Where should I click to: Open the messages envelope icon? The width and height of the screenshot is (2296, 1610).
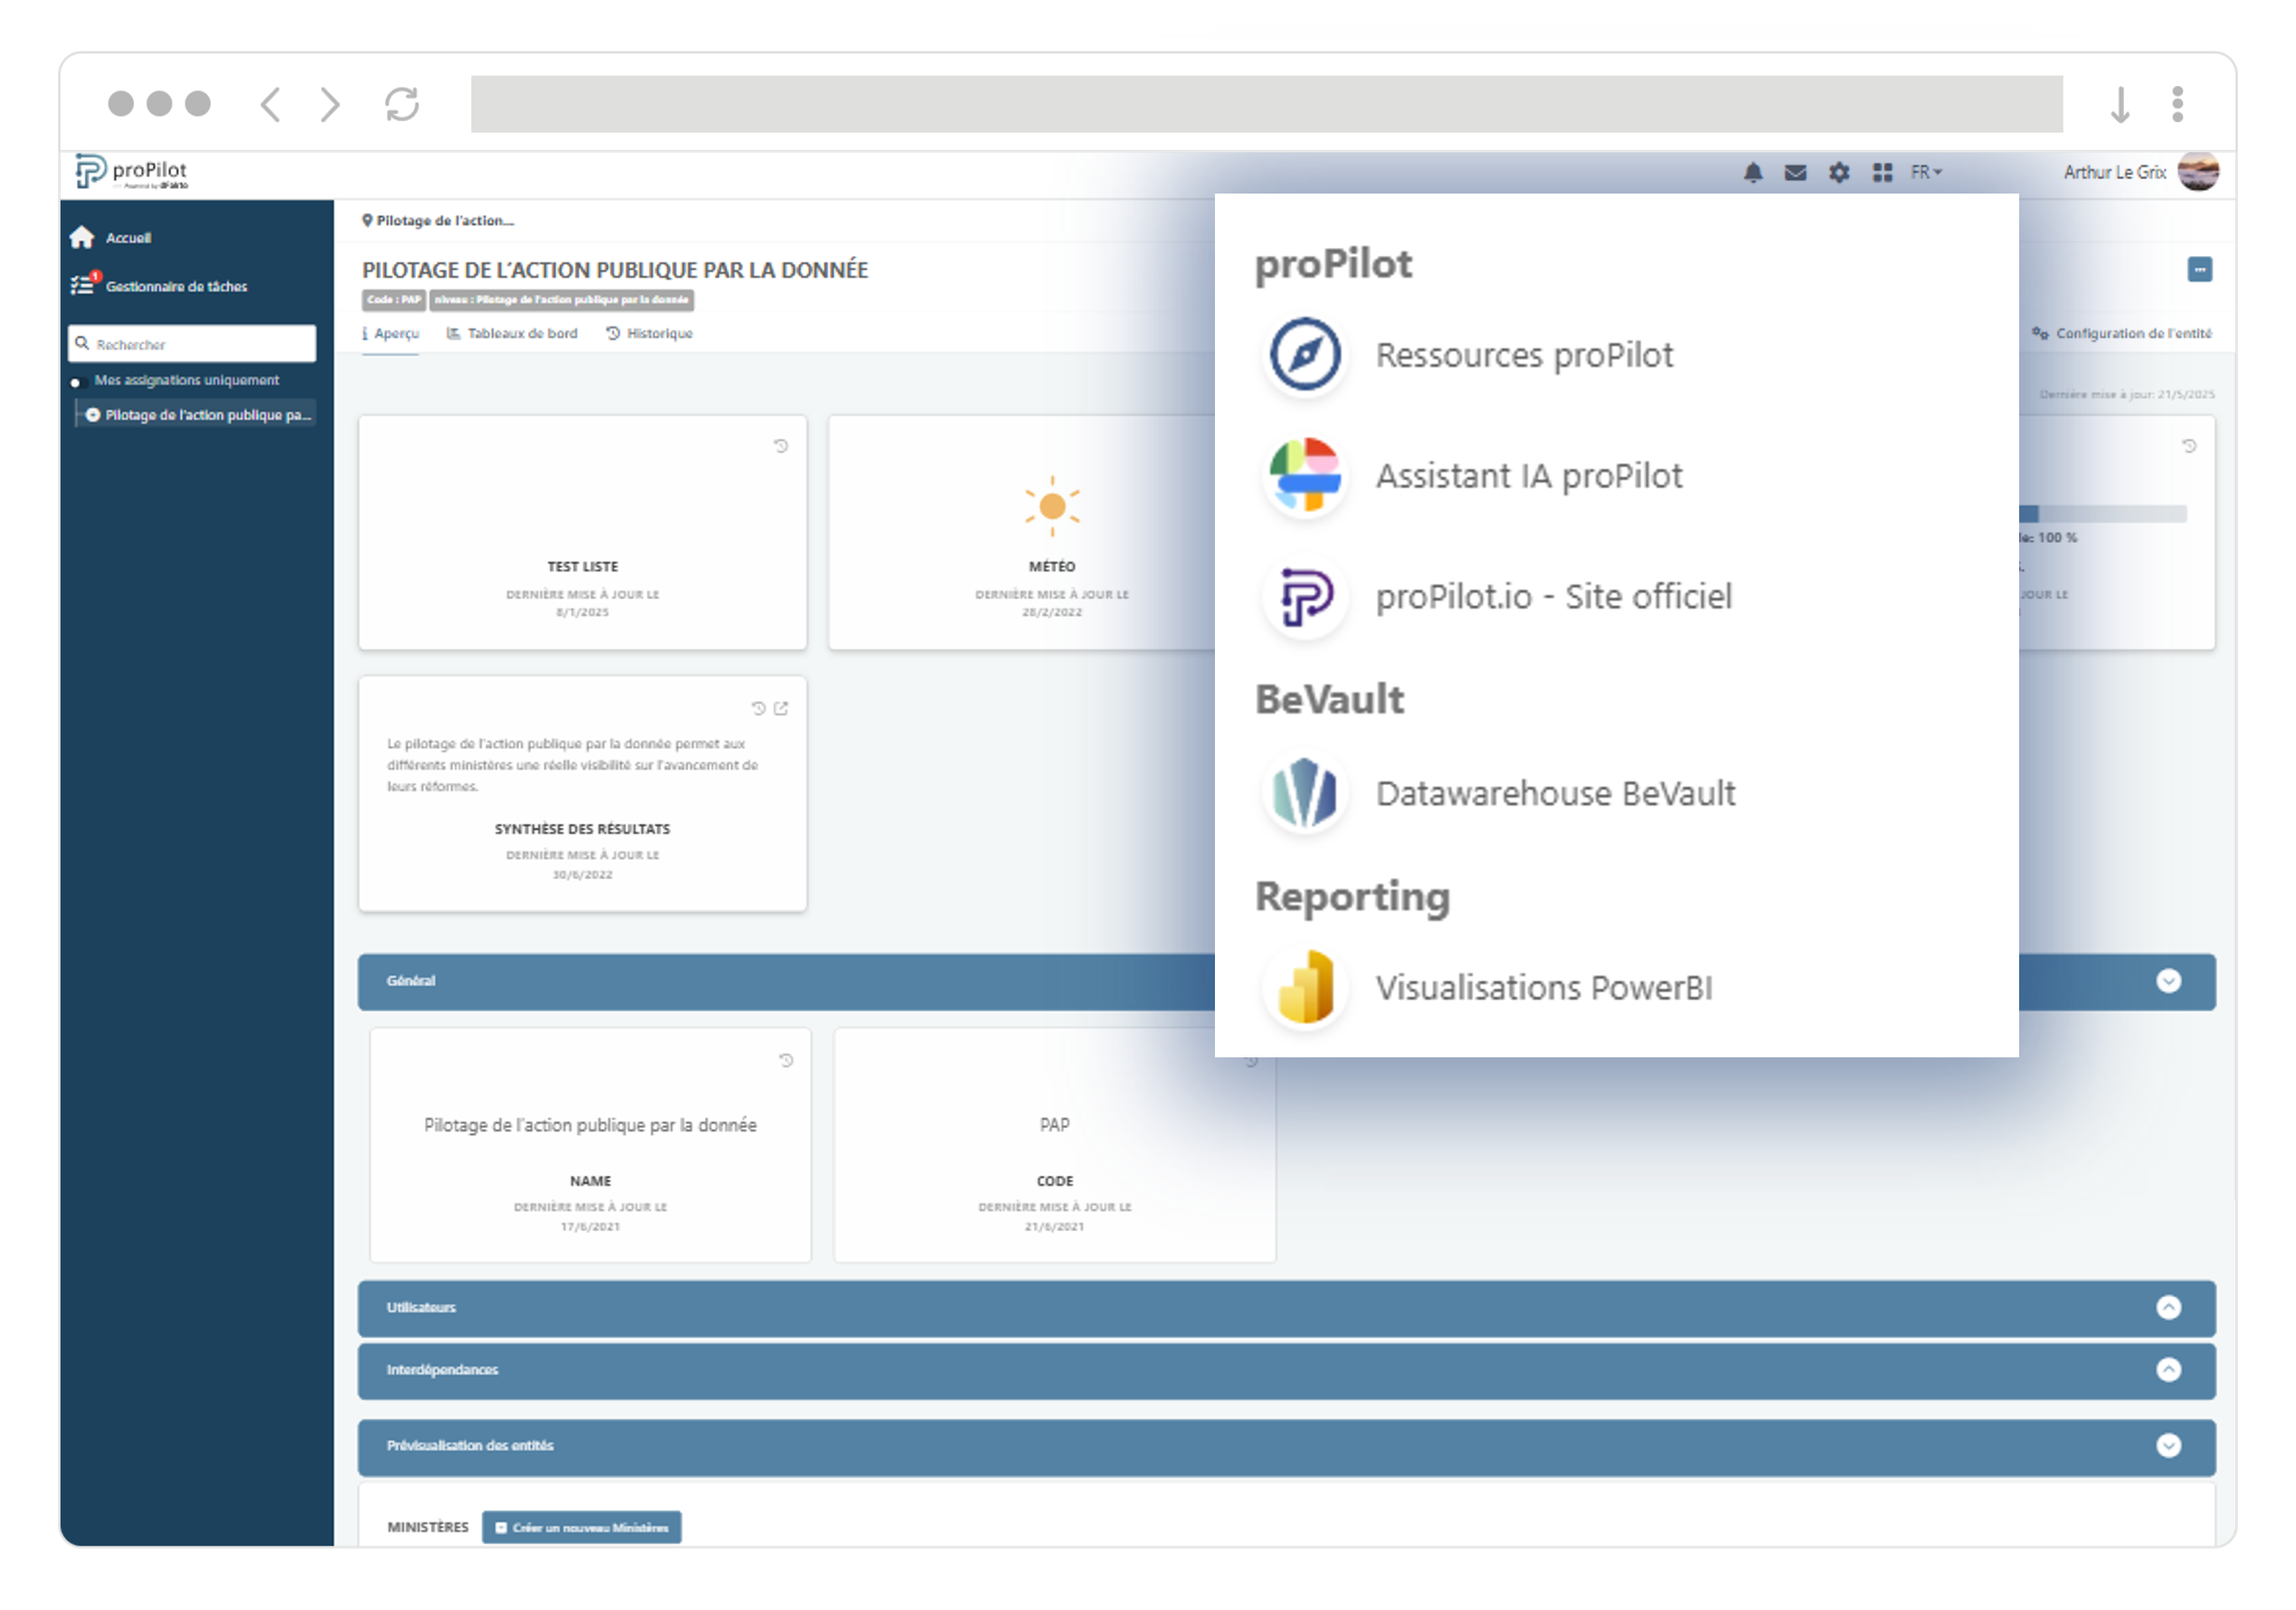1795,173
